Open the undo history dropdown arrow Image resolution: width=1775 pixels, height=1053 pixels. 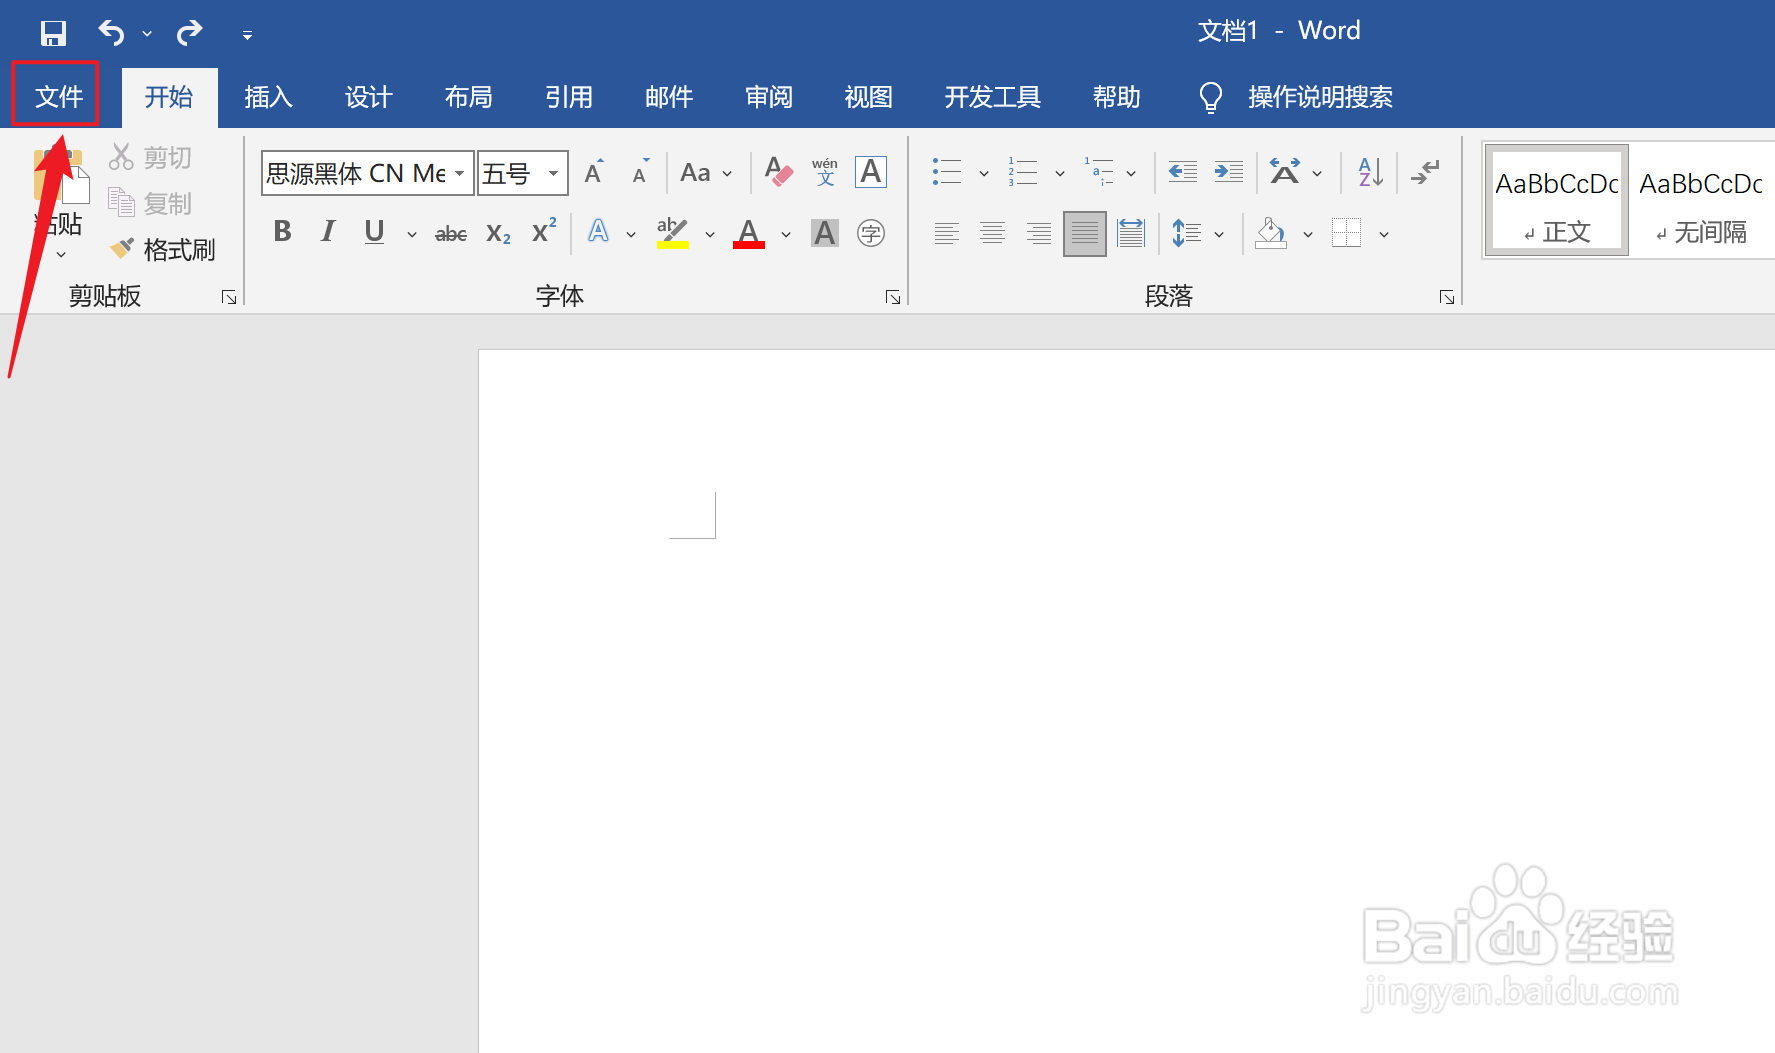147,34
